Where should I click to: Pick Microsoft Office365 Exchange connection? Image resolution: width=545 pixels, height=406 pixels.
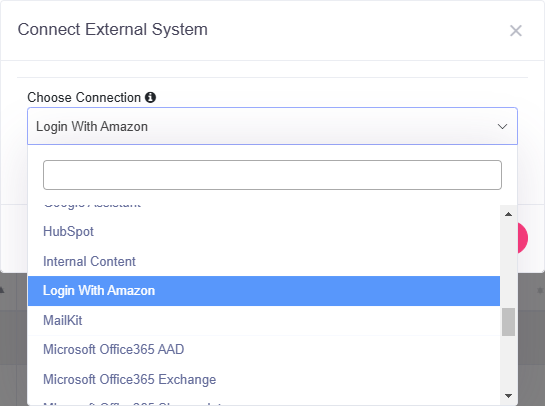click(264, 380)
